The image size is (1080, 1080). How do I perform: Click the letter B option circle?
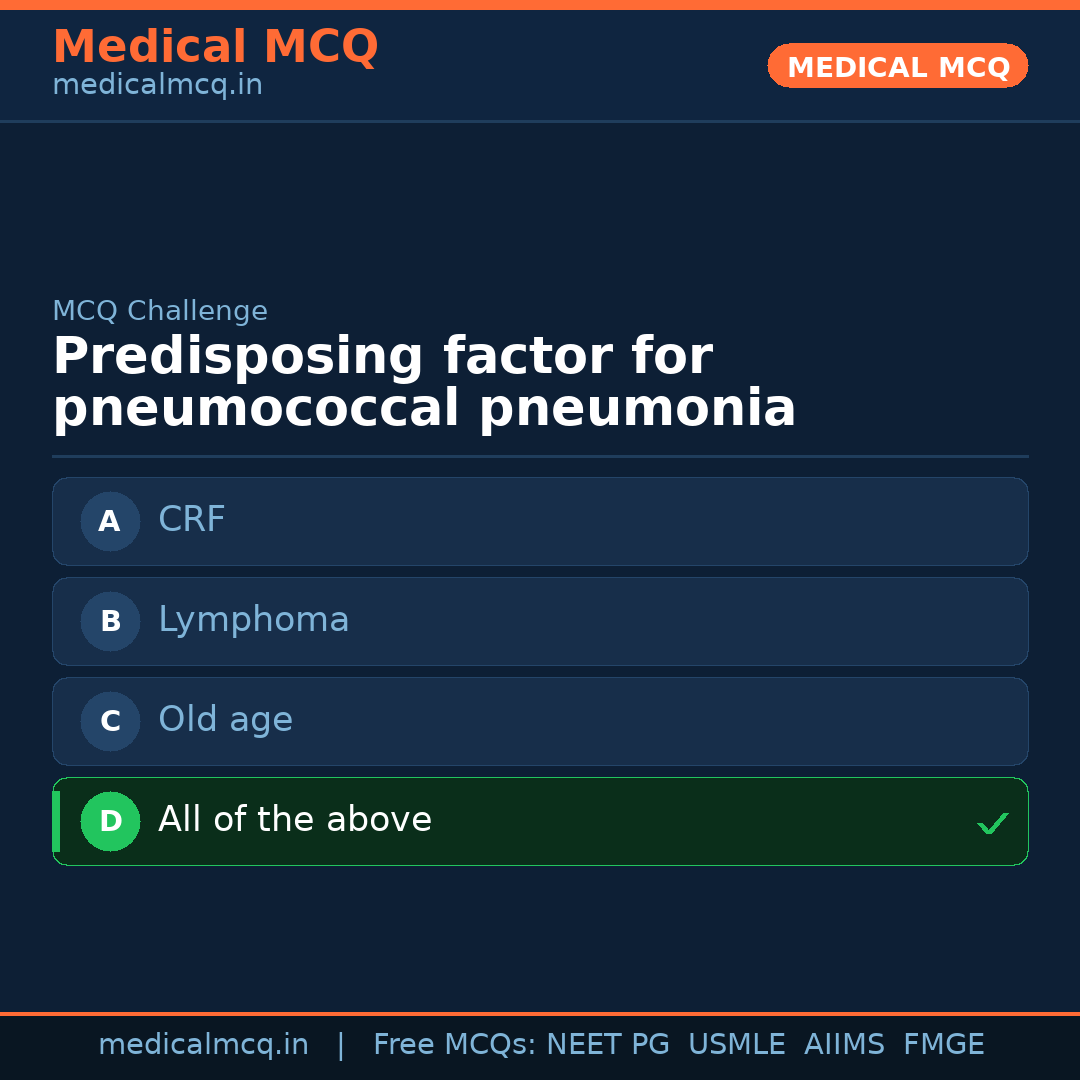click(110, 621)
